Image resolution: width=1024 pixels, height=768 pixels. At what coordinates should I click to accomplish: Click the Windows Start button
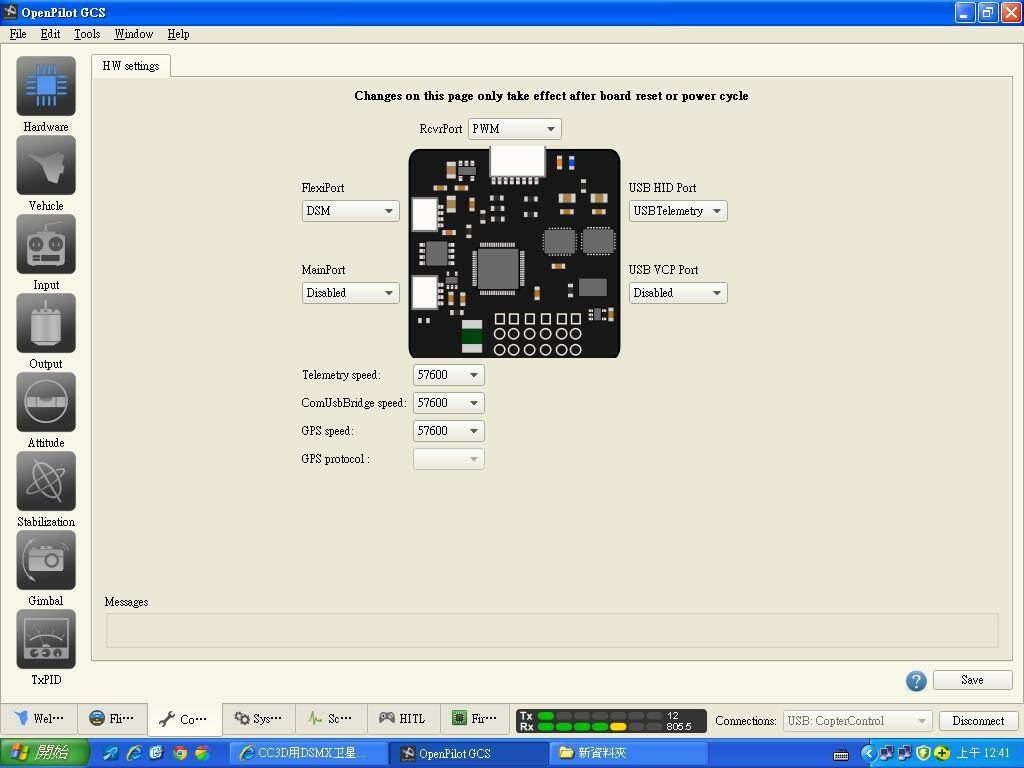(44, 753)
